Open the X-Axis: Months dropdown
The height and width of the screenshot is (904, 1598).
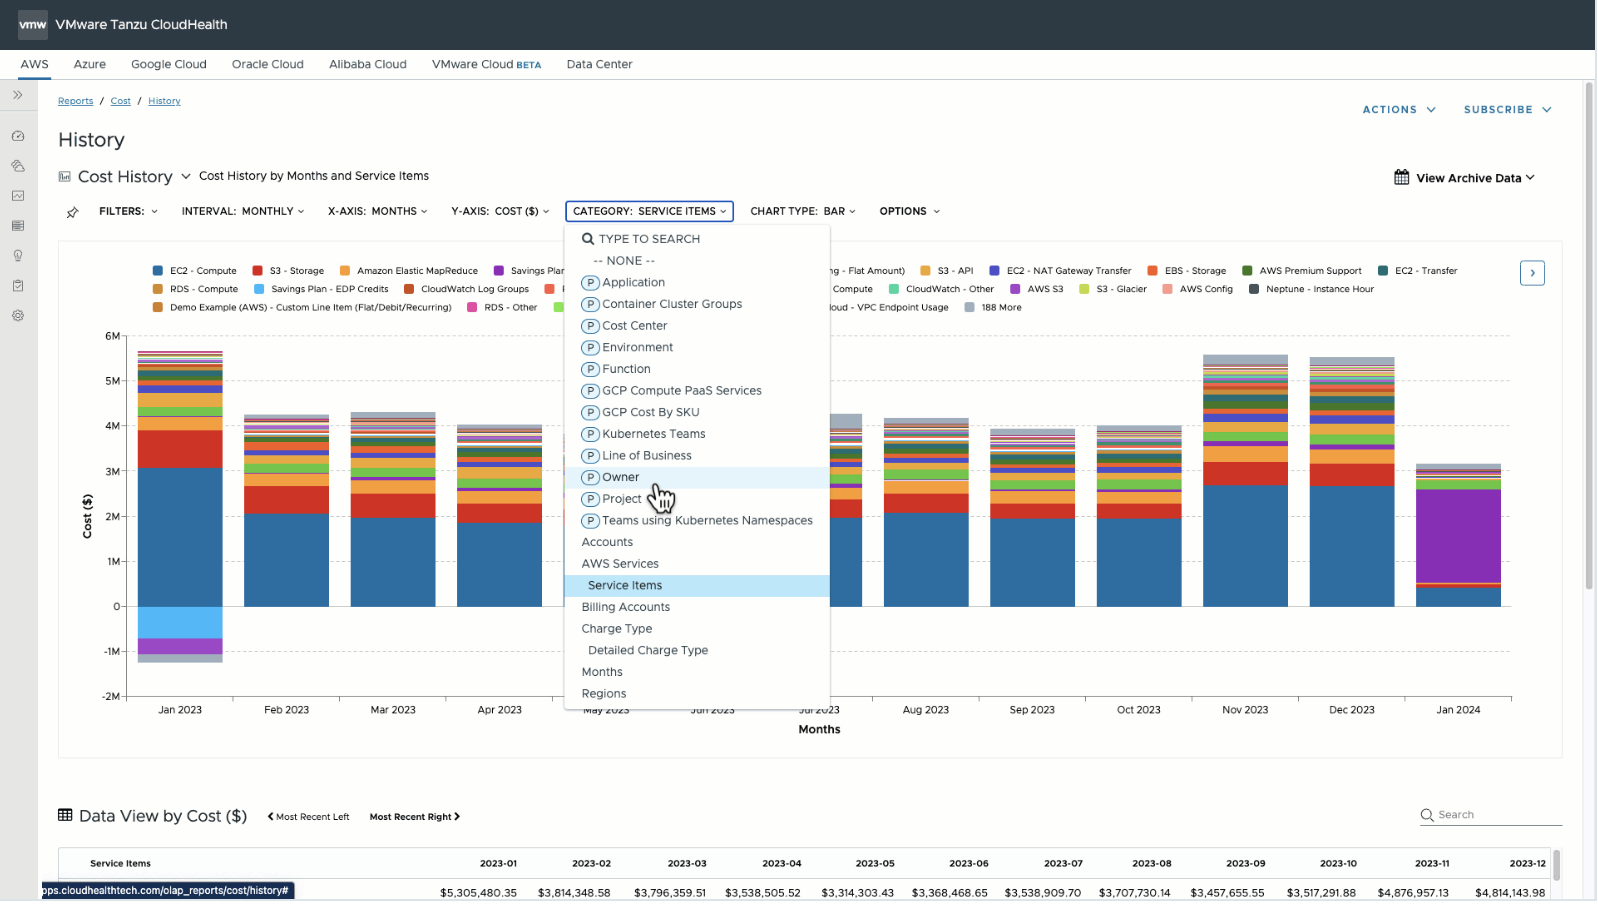point(377,212)
